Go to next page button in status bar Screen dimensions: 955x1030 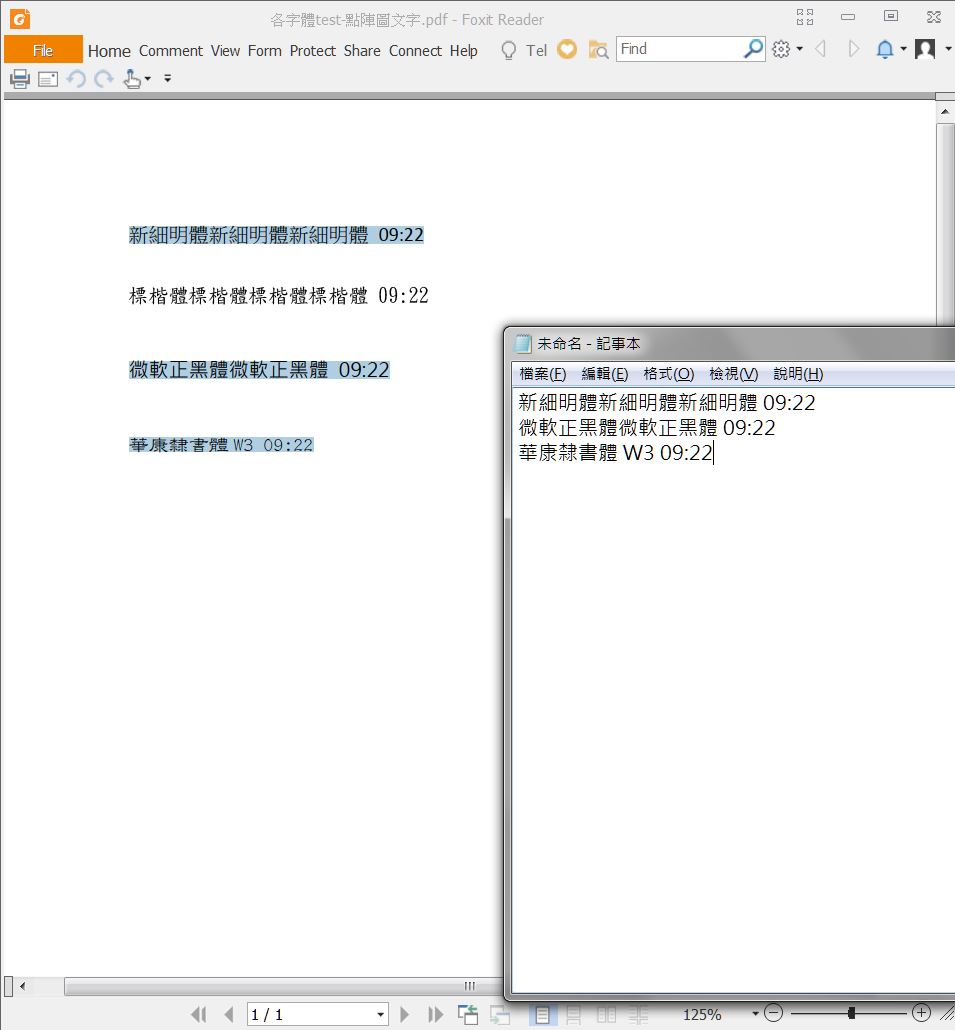405,1014
